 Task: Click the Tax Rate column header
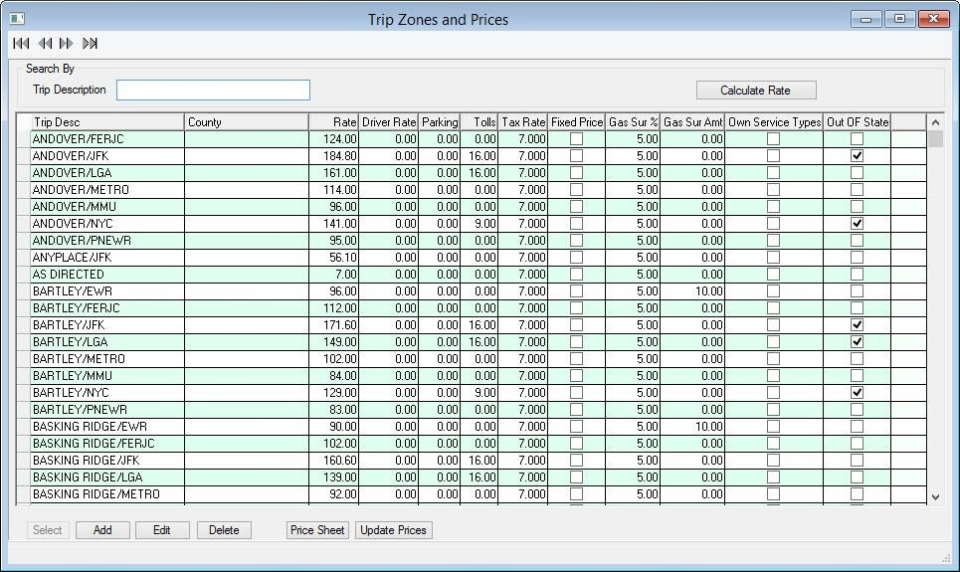click(523, 122)
